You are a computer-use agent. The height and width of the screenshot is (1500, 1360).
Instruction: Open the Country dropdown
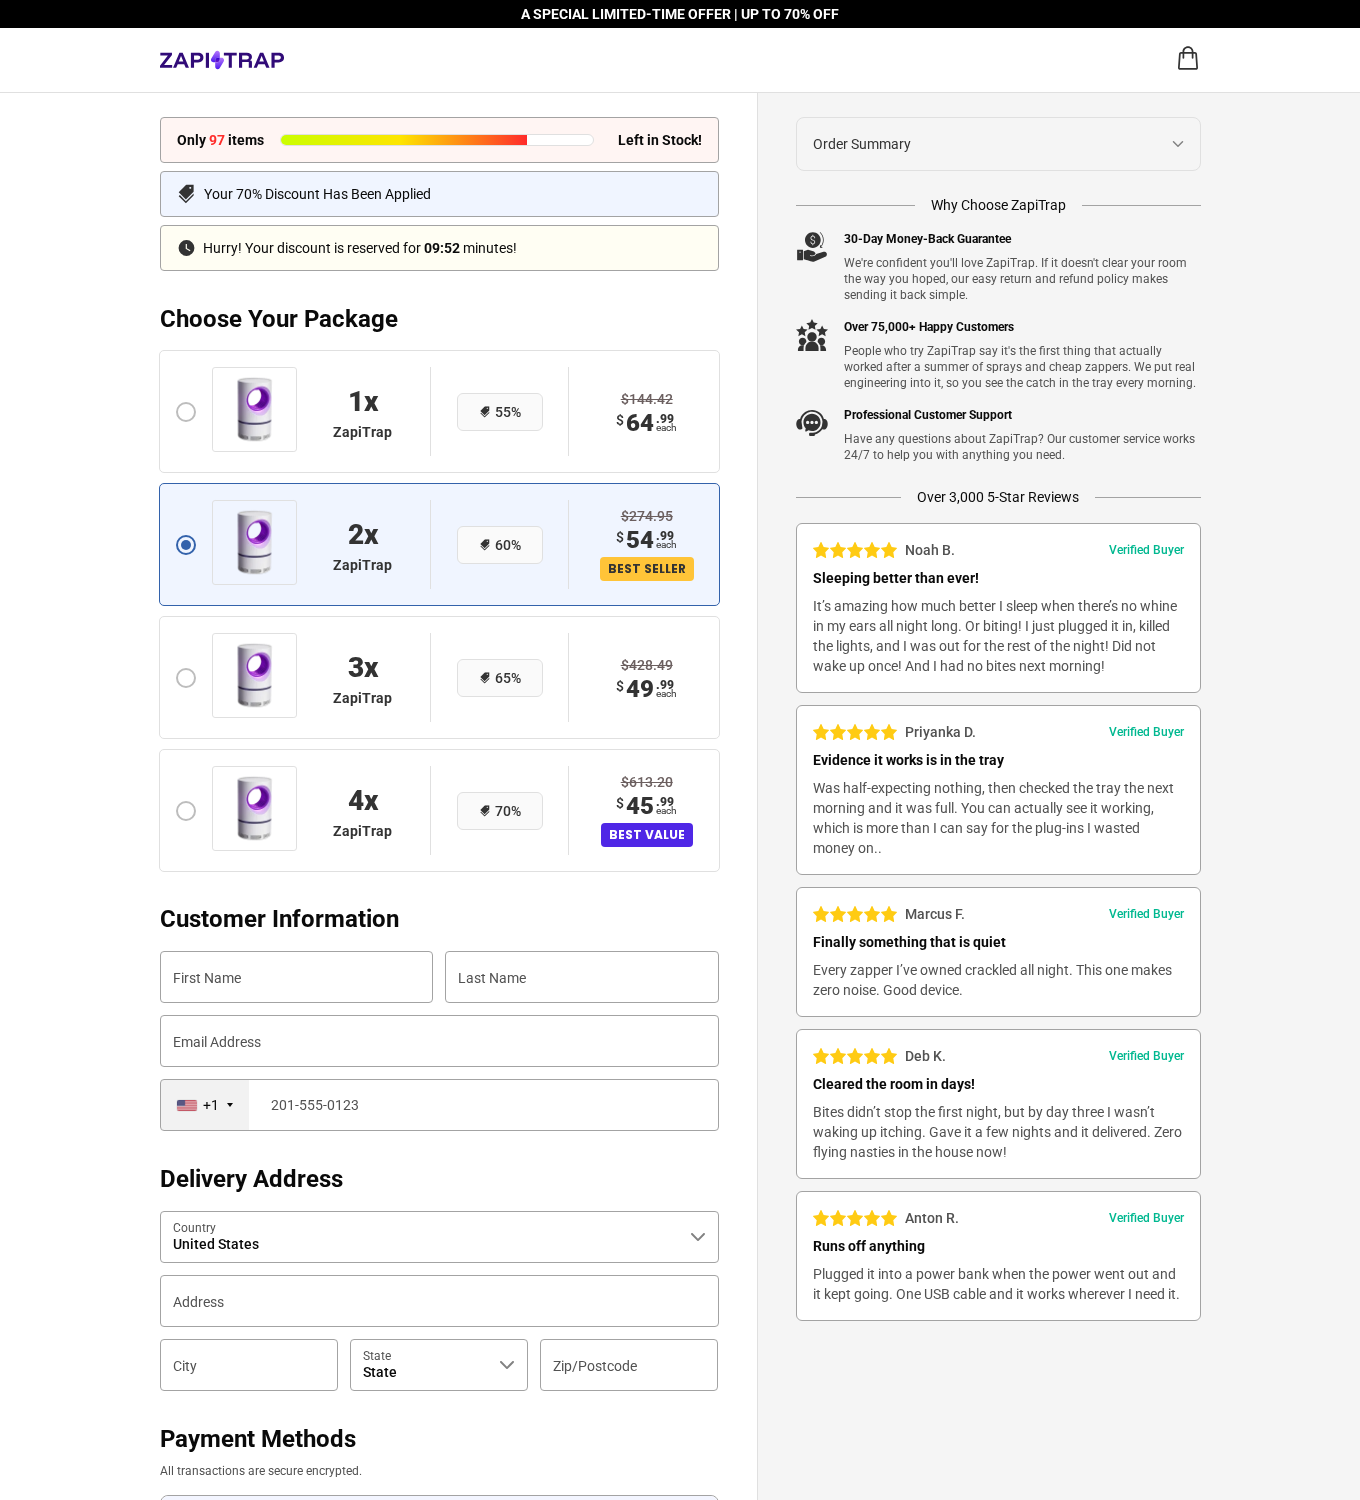click(439, 1237)
